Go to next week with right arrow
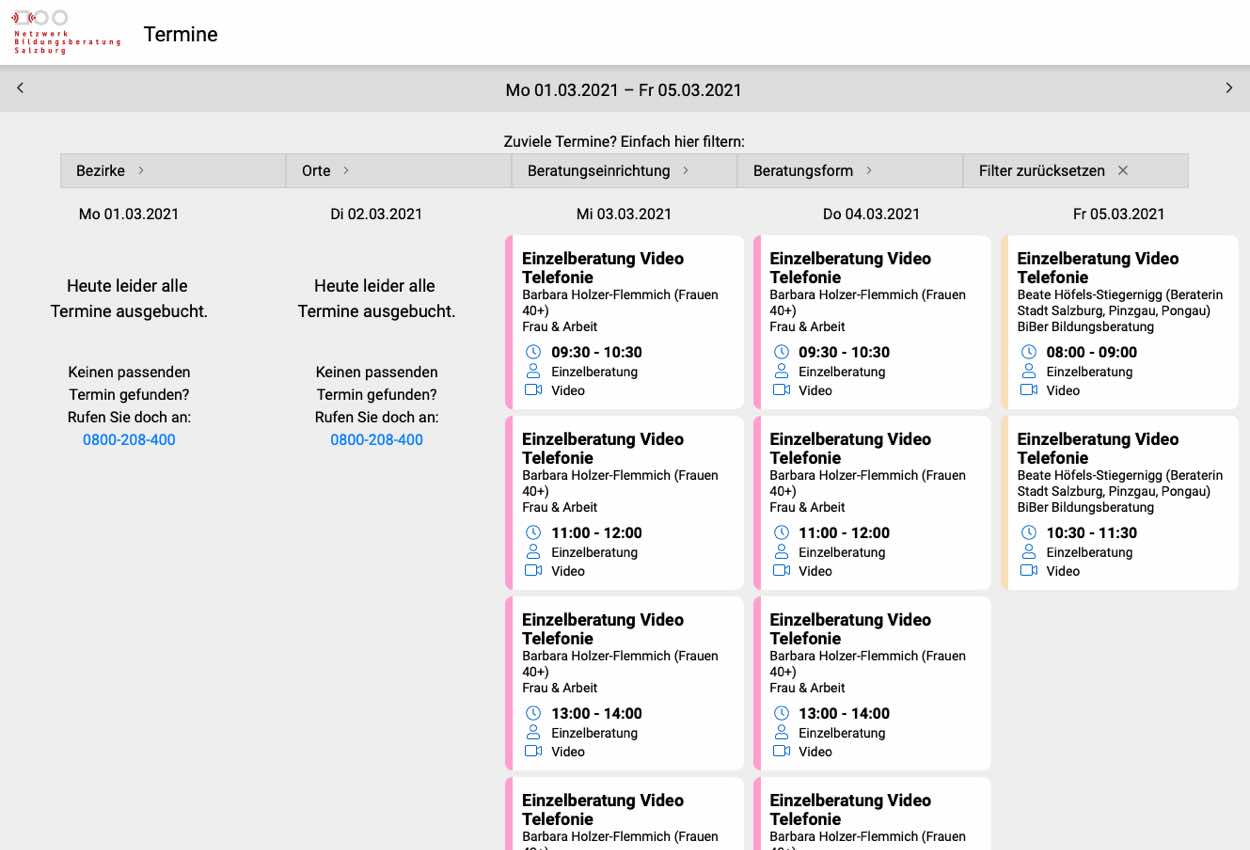 click(x=1229, y=88)
